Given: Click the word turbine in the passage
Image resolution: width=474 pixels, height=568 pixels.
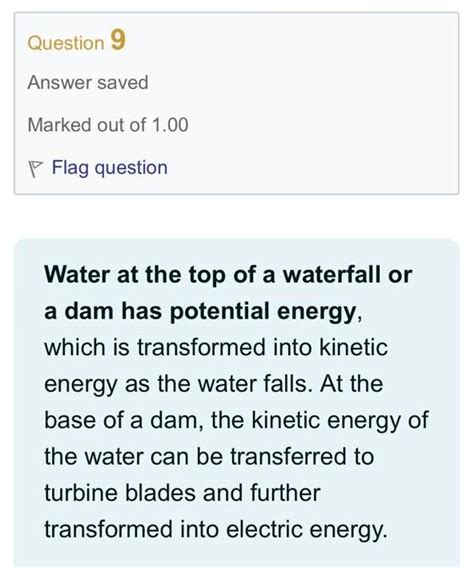Looking at the screenshot, I should tap(81, 493).
